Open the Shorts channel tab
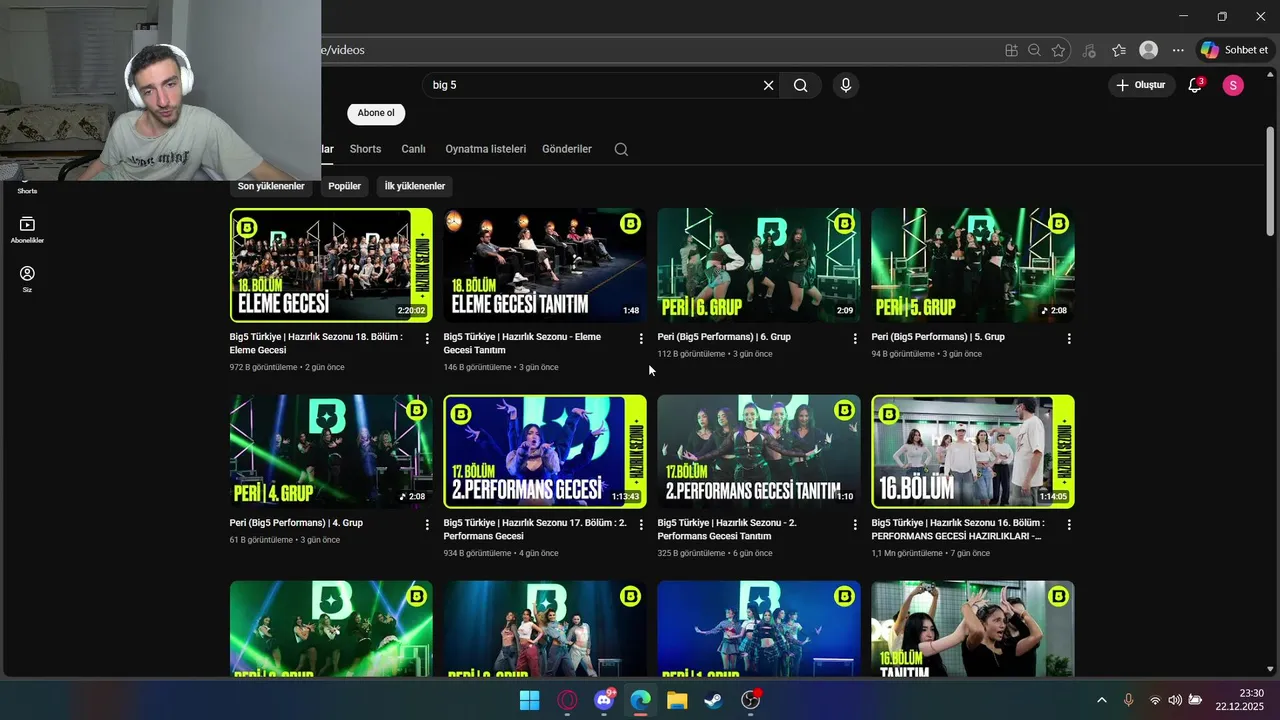Viewport: 1280px width, 720px height. pyautogui.click(x=365, y=149)
